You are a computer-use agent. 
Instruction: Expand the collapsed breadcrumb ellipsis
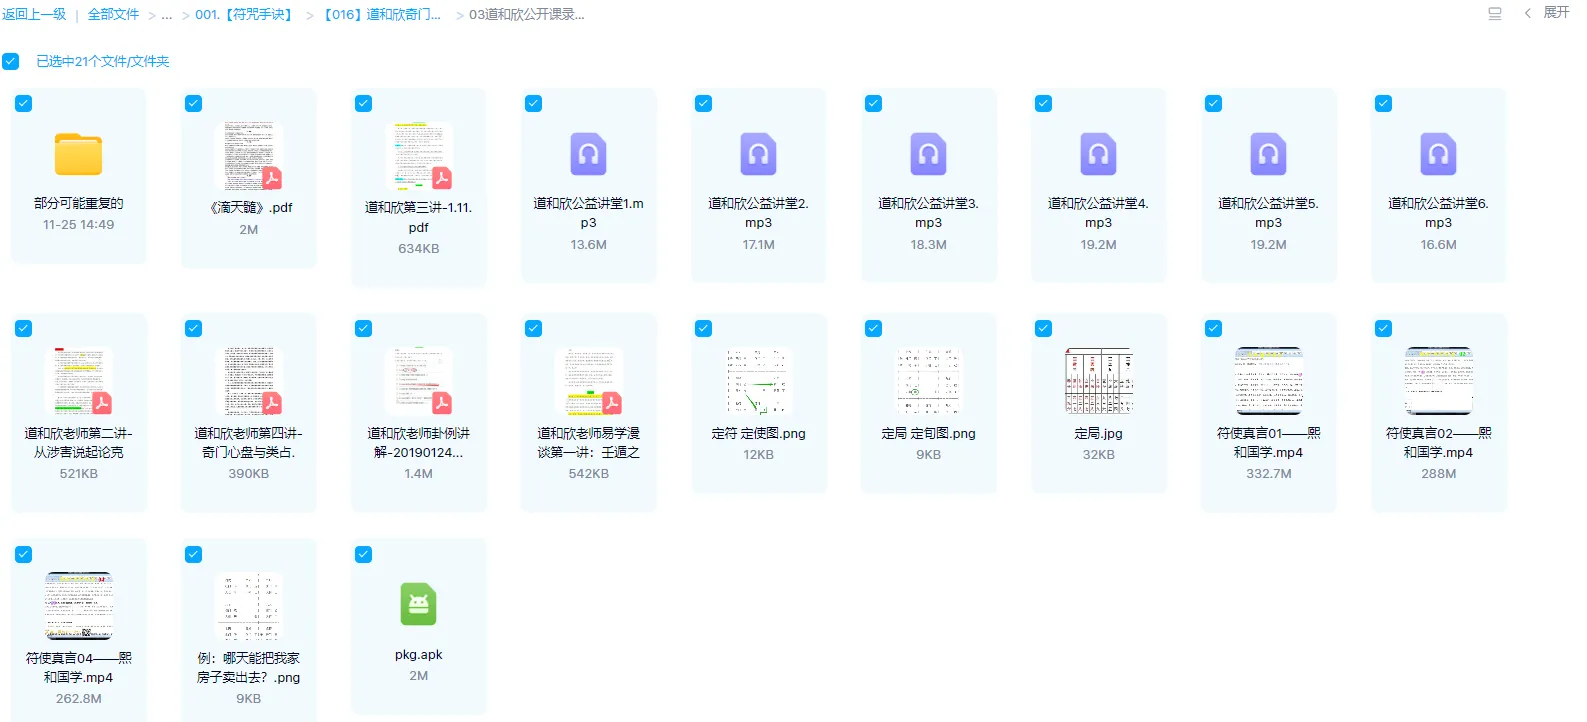click(167, 14)
